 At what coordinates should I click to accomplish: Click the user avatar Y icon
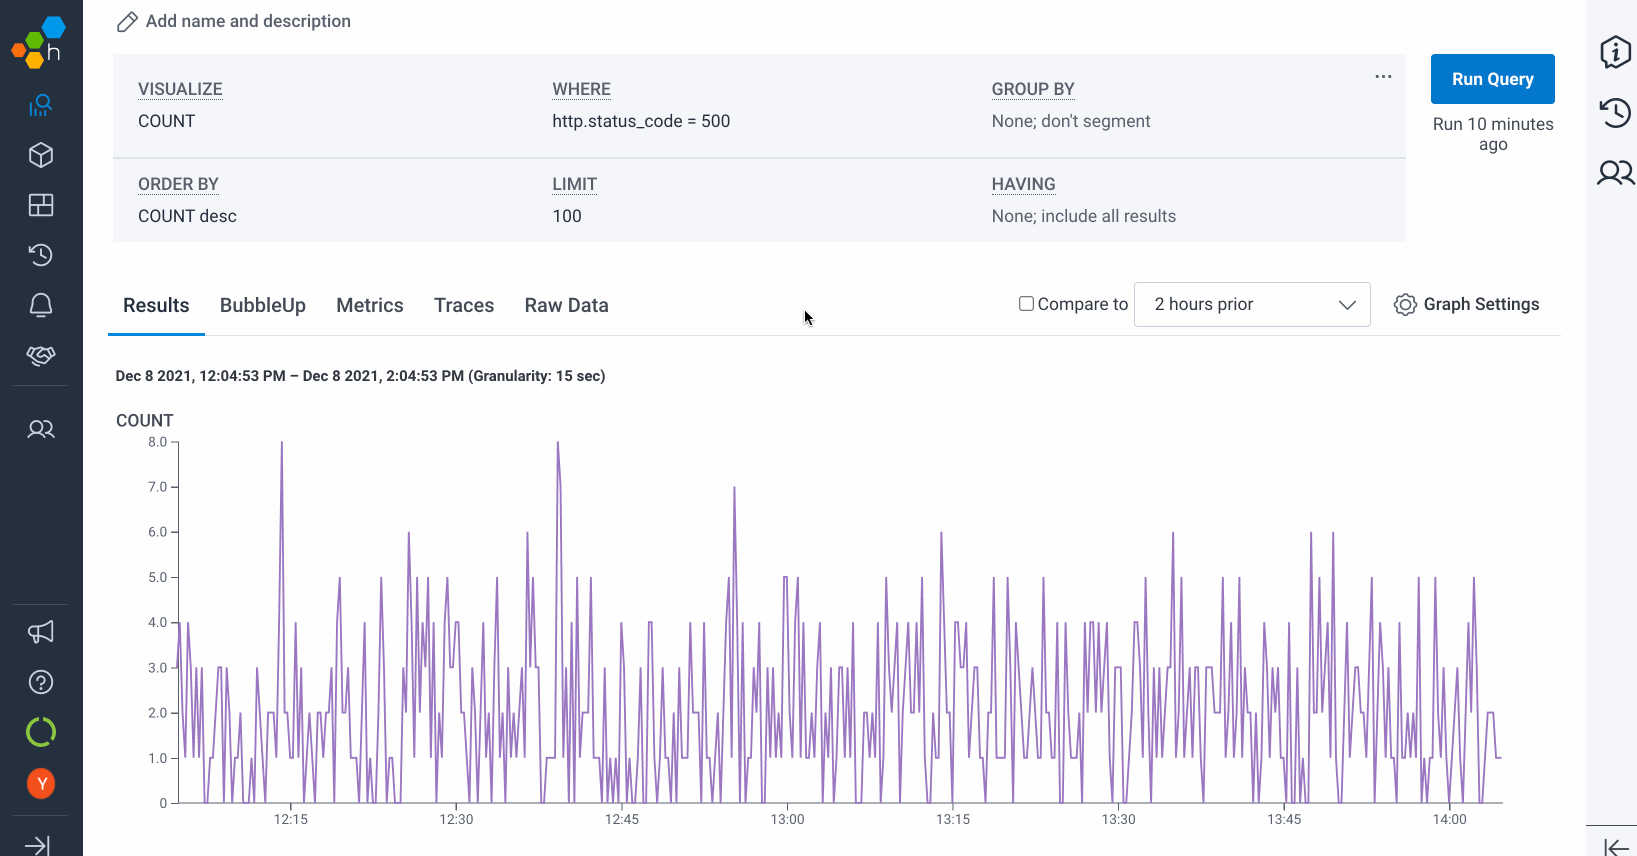(41, 783)
